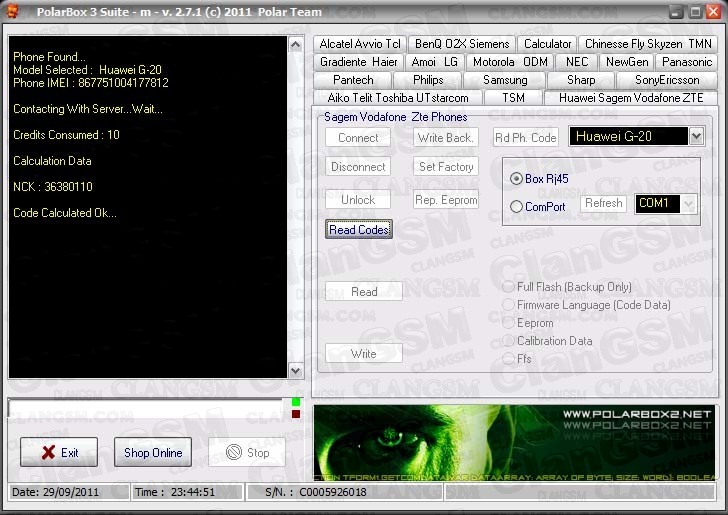
Task: Click the Write flash button
Action: pos(364,354)
